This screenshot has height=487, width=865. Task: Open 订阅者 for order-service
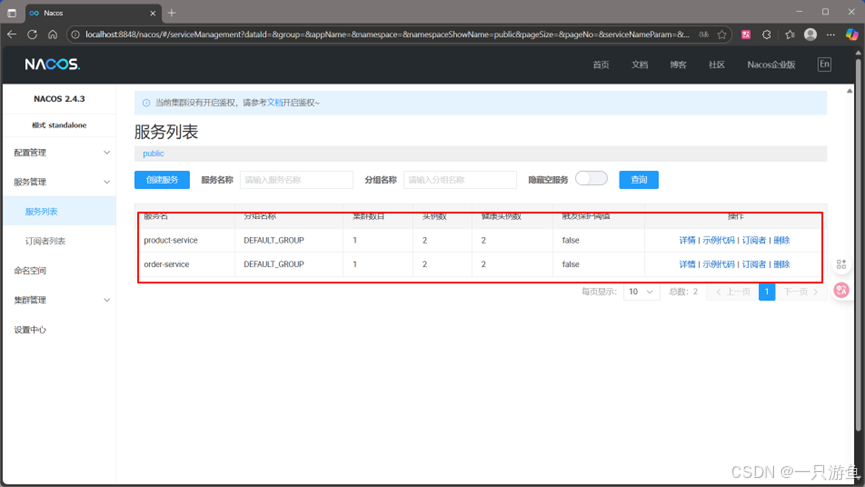754,264
